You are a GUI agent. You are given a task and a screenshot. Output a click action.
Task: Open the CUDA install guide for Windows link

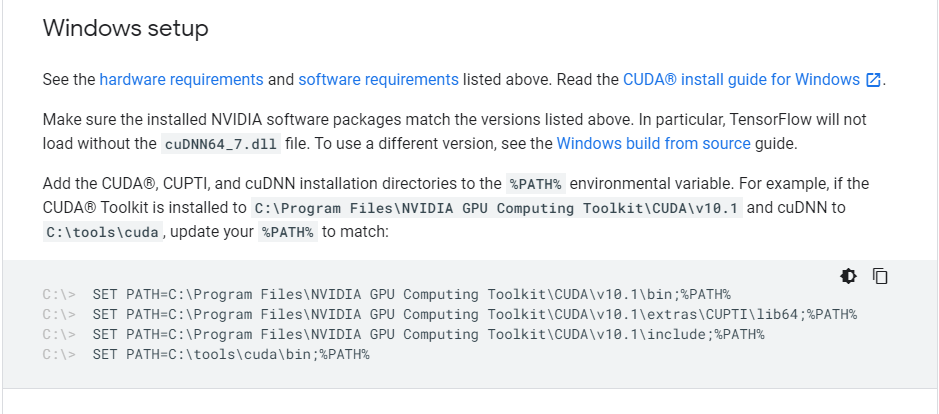pos(741,80)
